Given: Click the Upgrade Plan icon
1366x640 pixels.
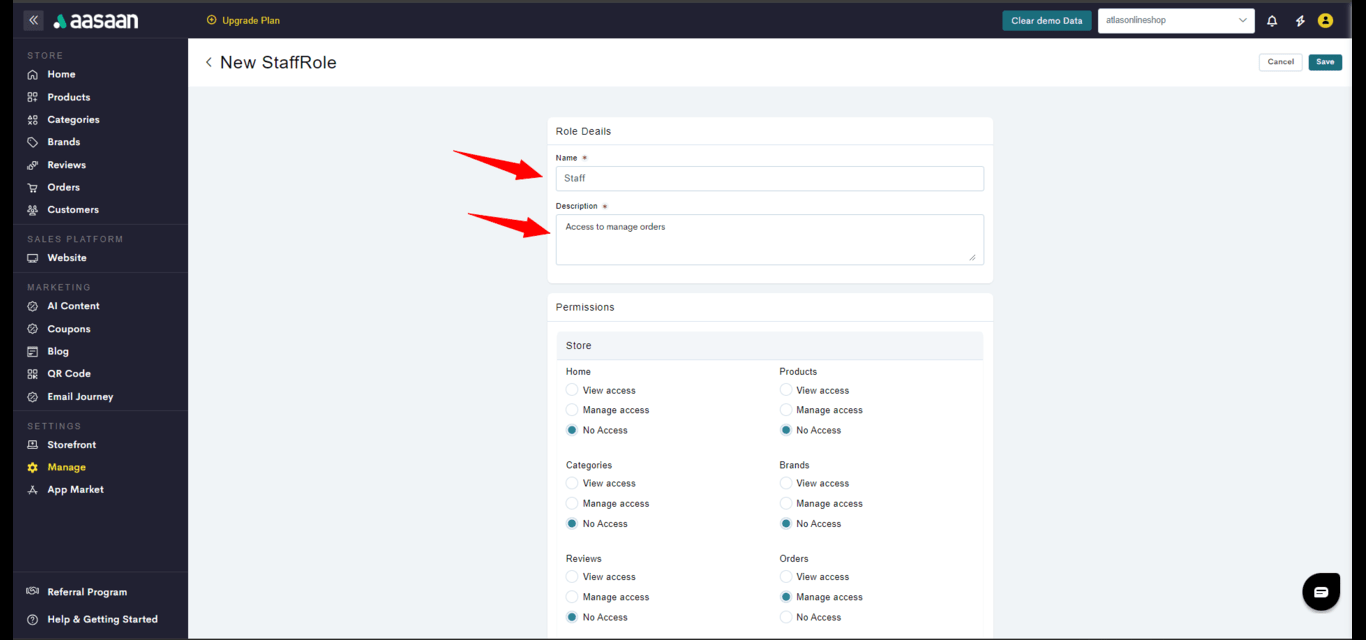Looking at the screenshot, I should (211, 20).
